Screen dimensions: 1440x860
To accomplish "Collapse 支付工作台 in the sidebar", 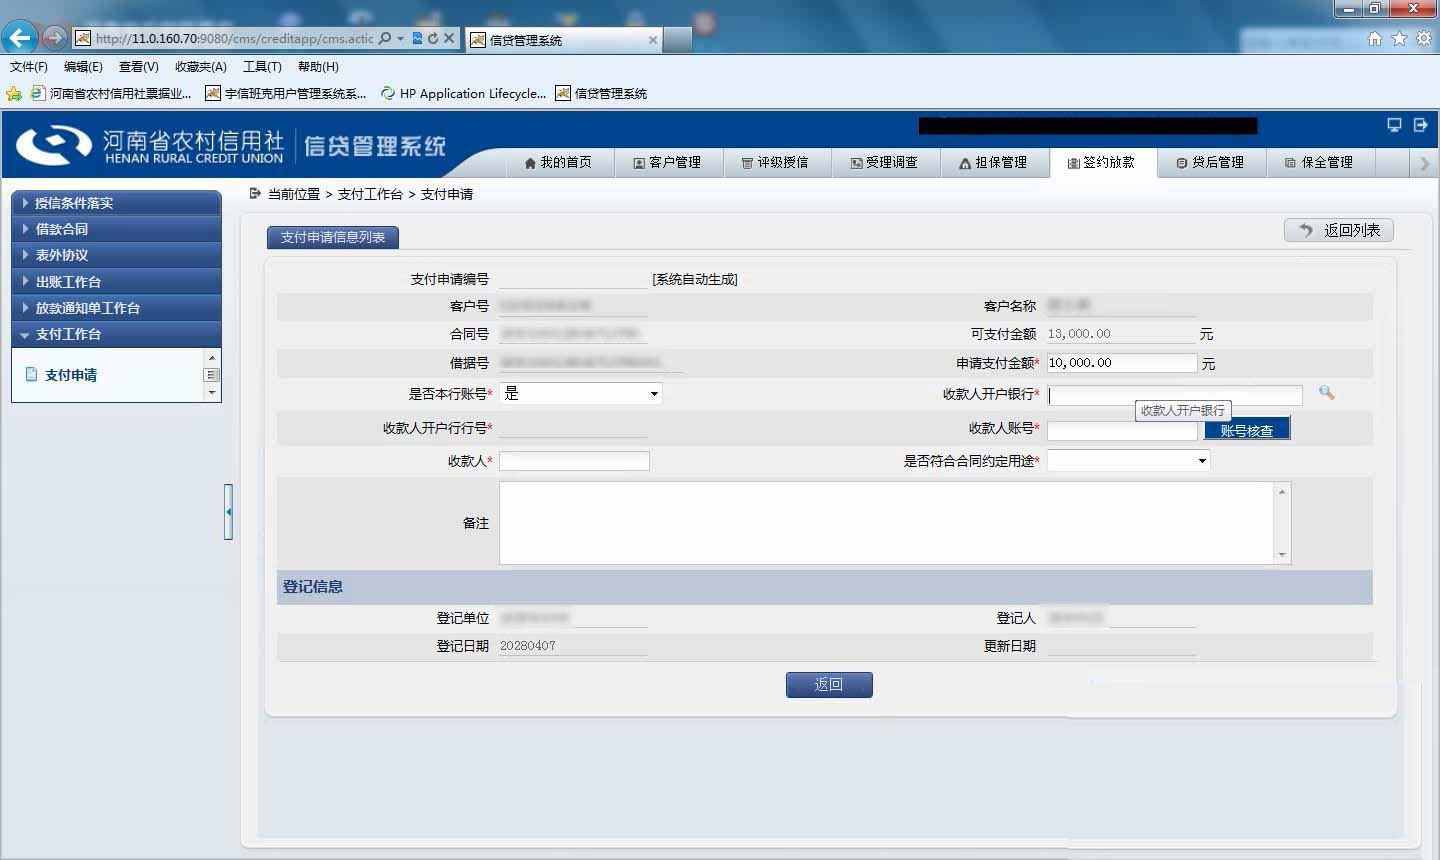I will (x=116, y=334).
